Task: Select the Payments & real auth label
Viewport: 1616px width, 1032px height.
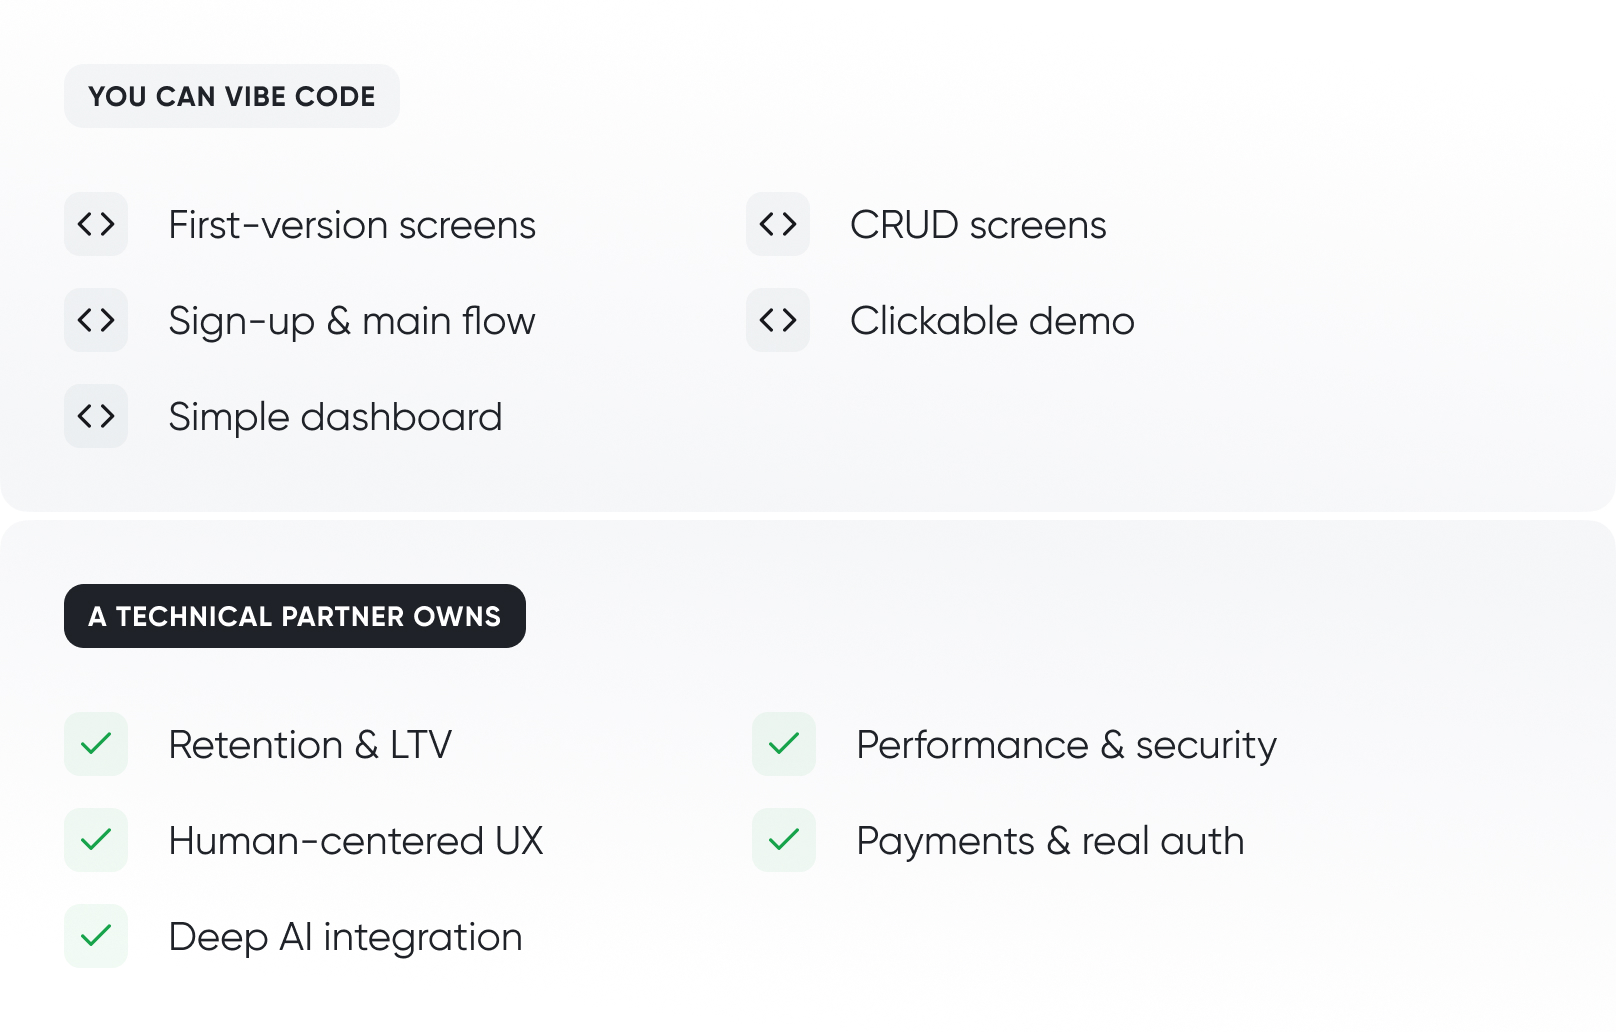Action: tap(1050, 842)
